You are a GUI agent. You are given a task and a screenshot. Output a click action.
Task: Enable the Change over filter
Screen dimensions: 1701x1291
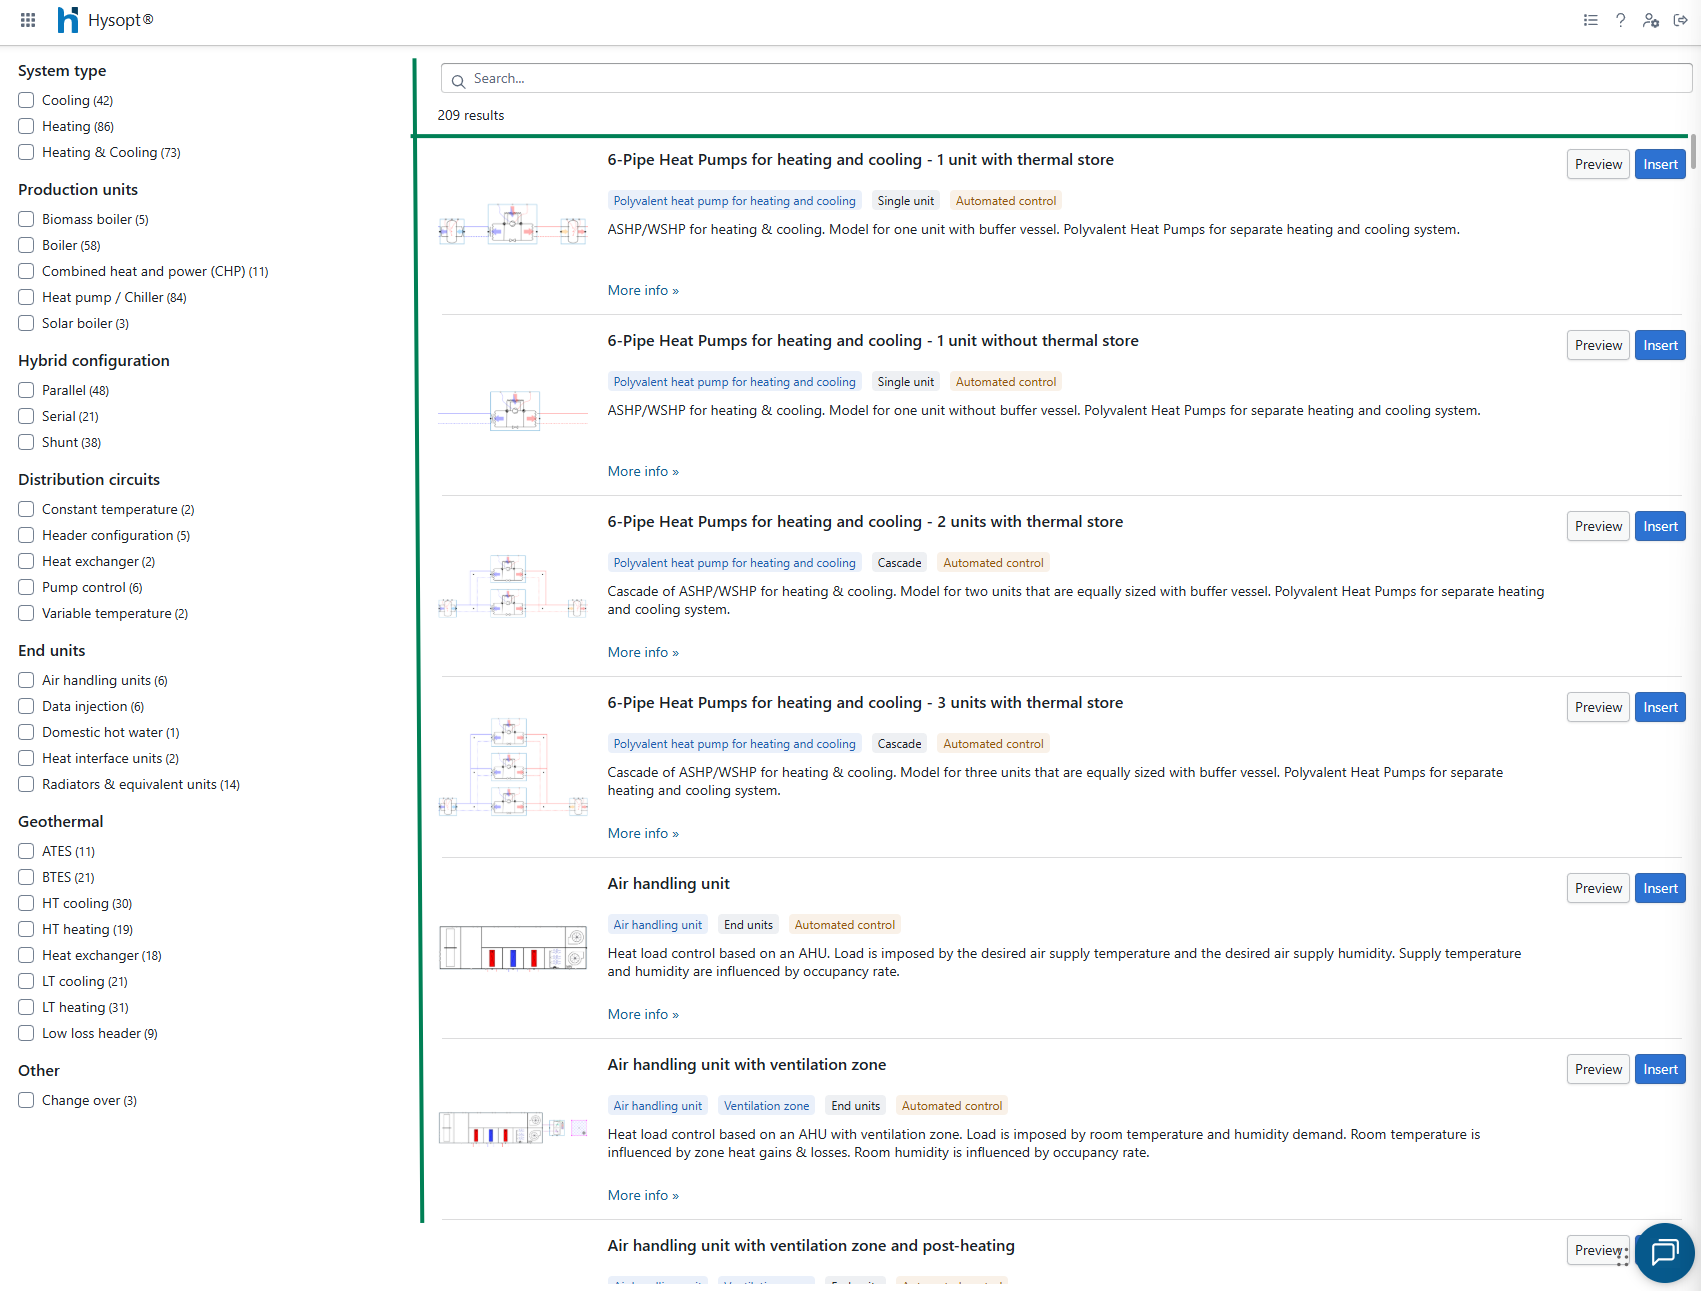[26, 1100]
